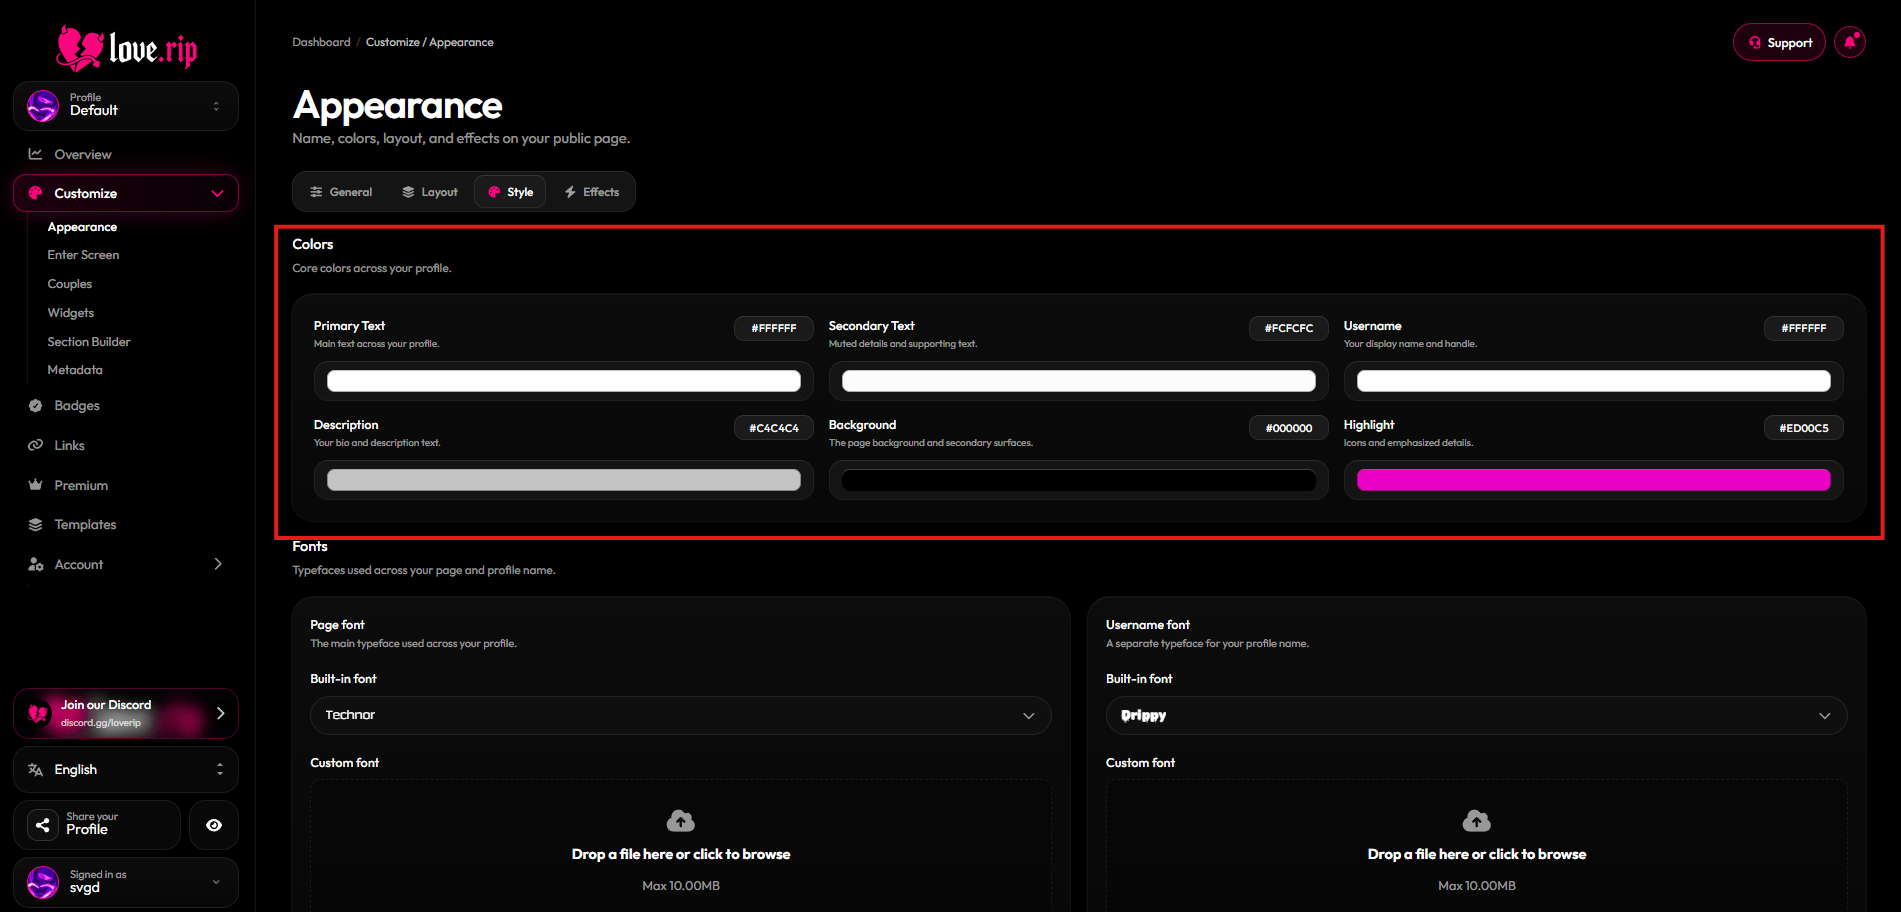Viewport: 1901px width, 912px height.
Task: Click the profile avatar in sidebar
Action: 43,106
